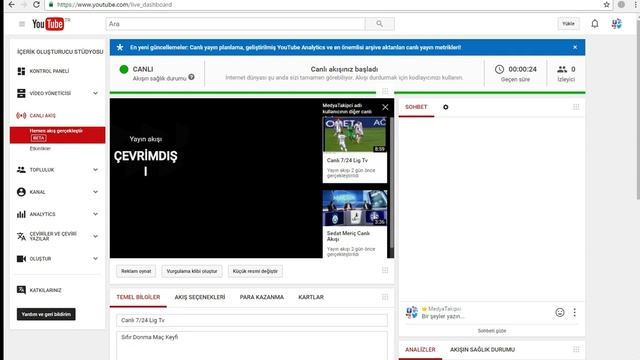Viewport: 640px width, 360px height.
Task: Click the İzleyici viewer count
Action: click(566, 74)
